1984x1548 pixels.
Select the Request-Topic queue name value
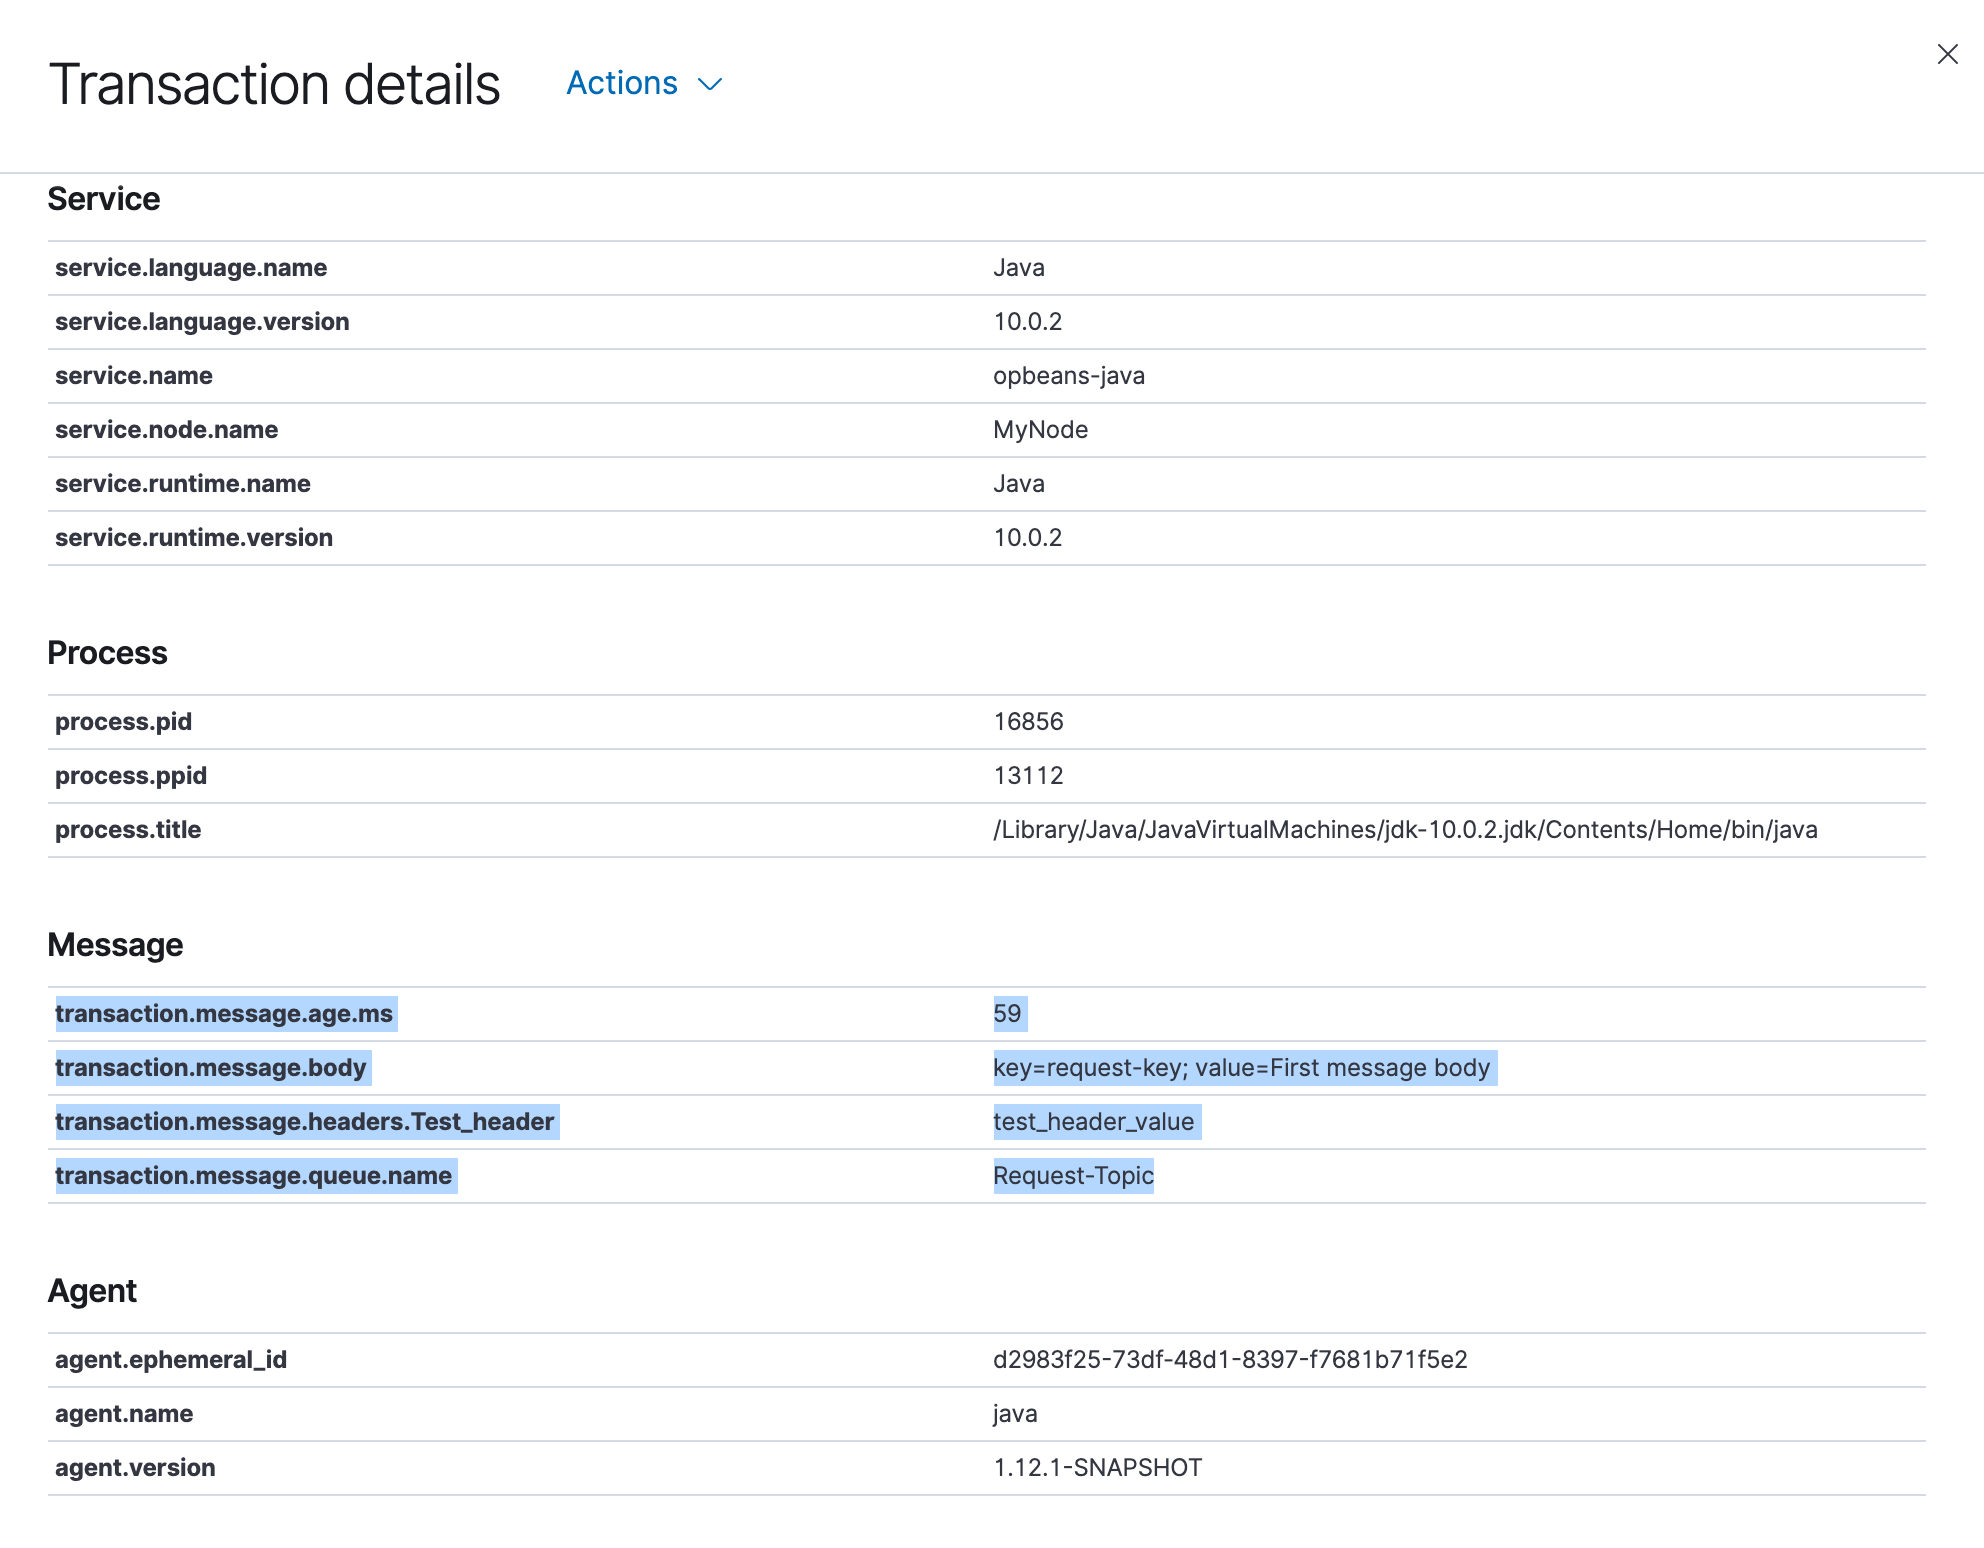(x=1073, y=1176)
